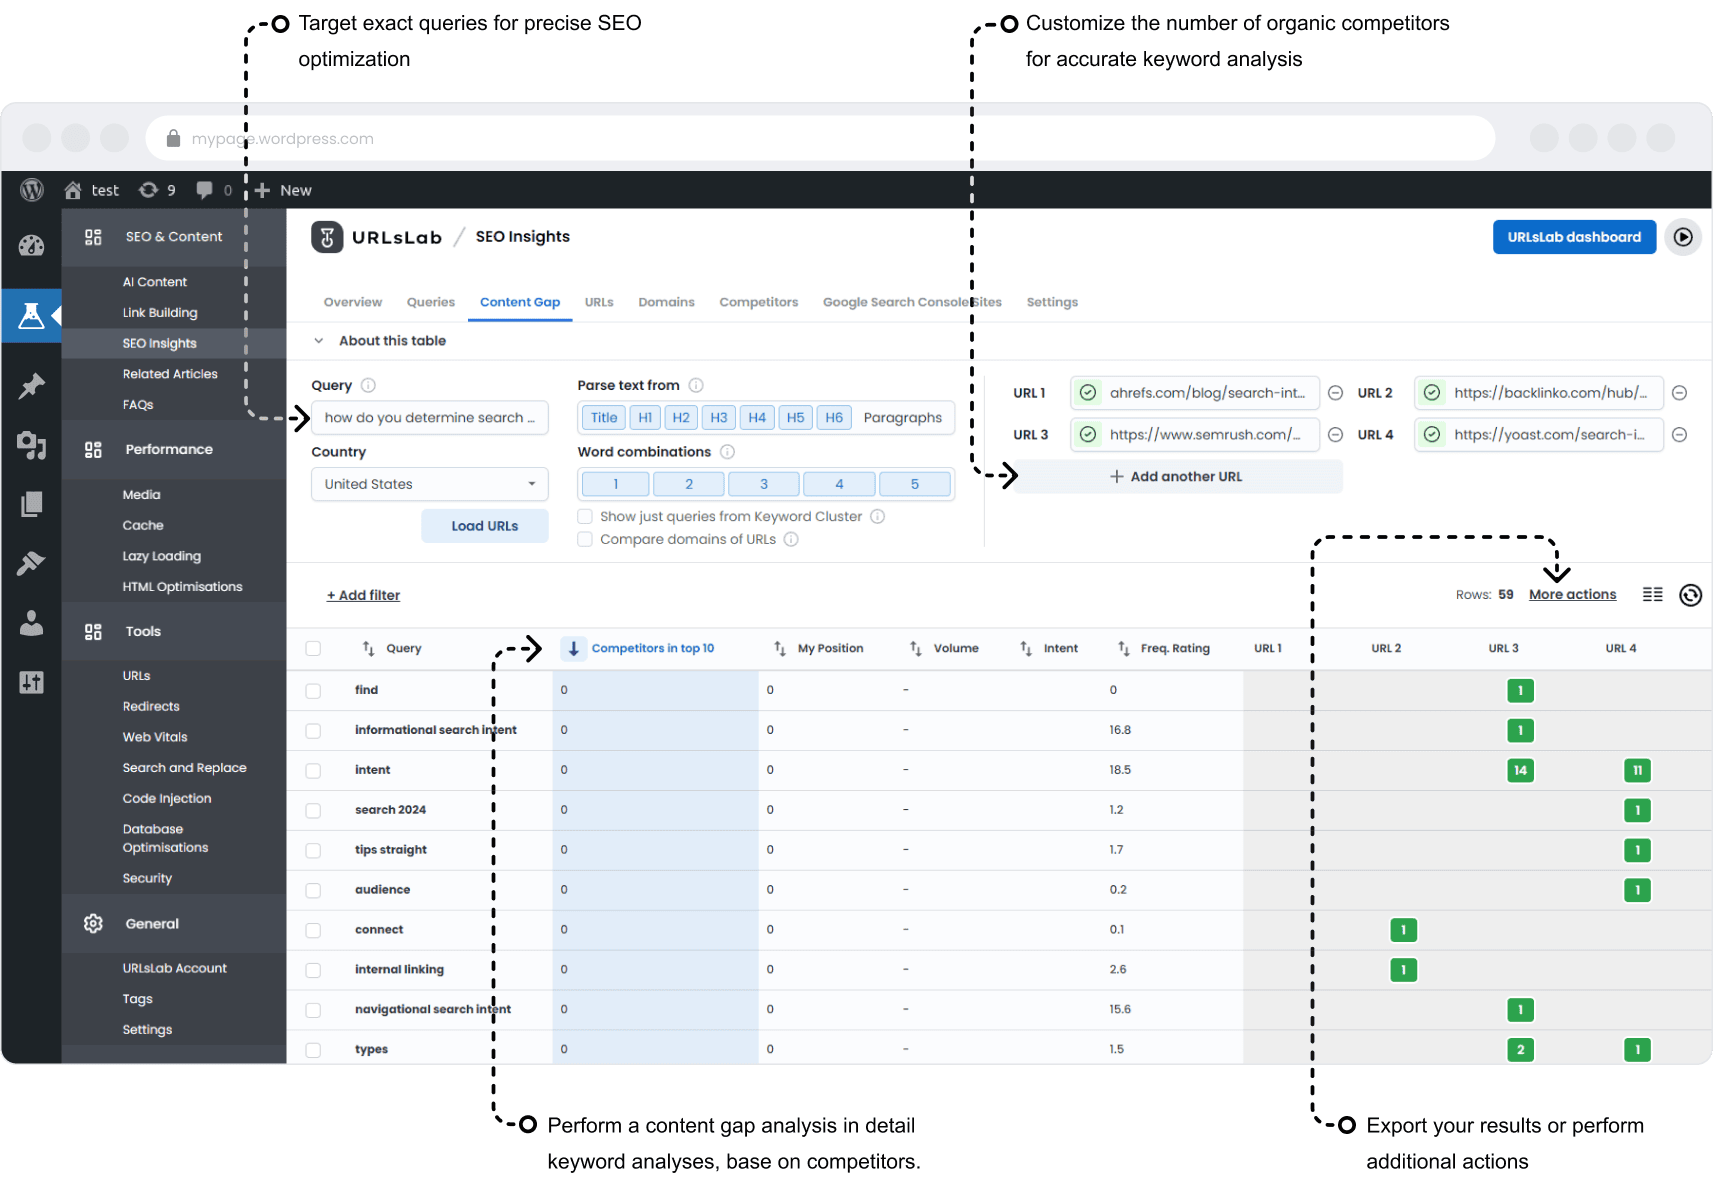The image size is (1713, 1185).
Task: Open the Appearance brush sidebar icon
Action: [x=31, y=563]
